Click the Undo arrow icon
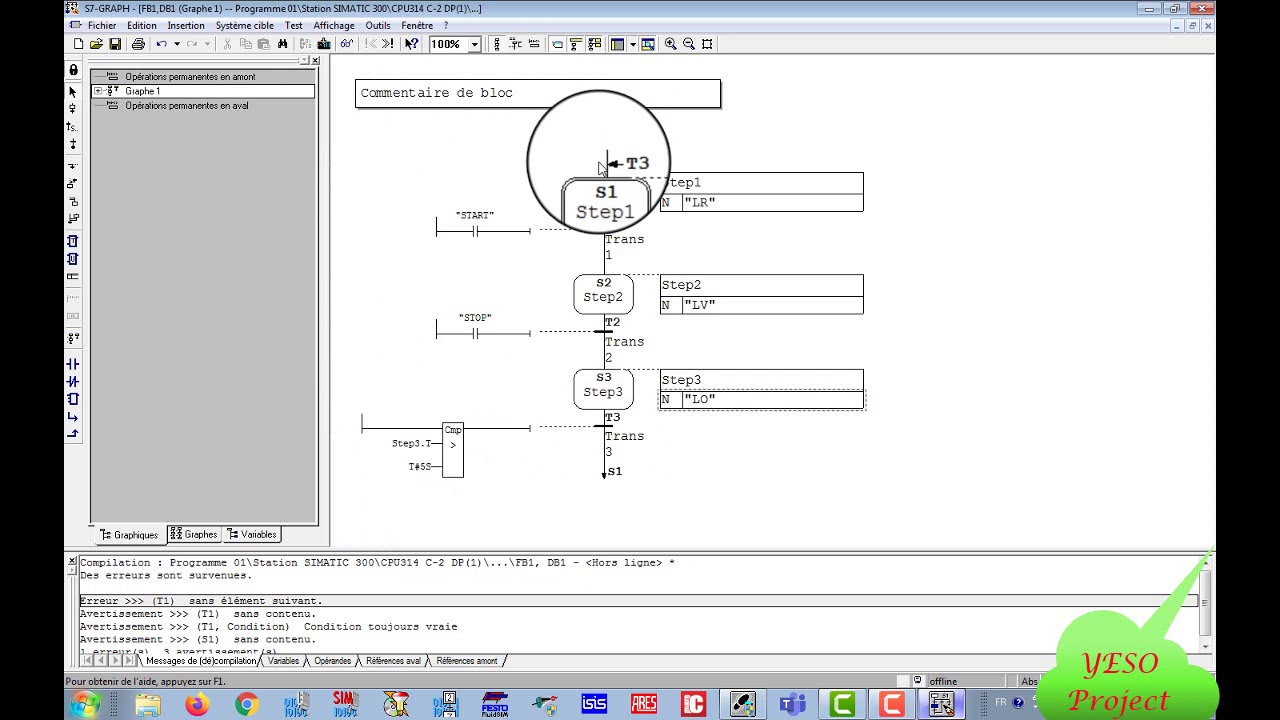Image resolution: width=1280 pixels, height=720 pixels. tap(161, 44)
